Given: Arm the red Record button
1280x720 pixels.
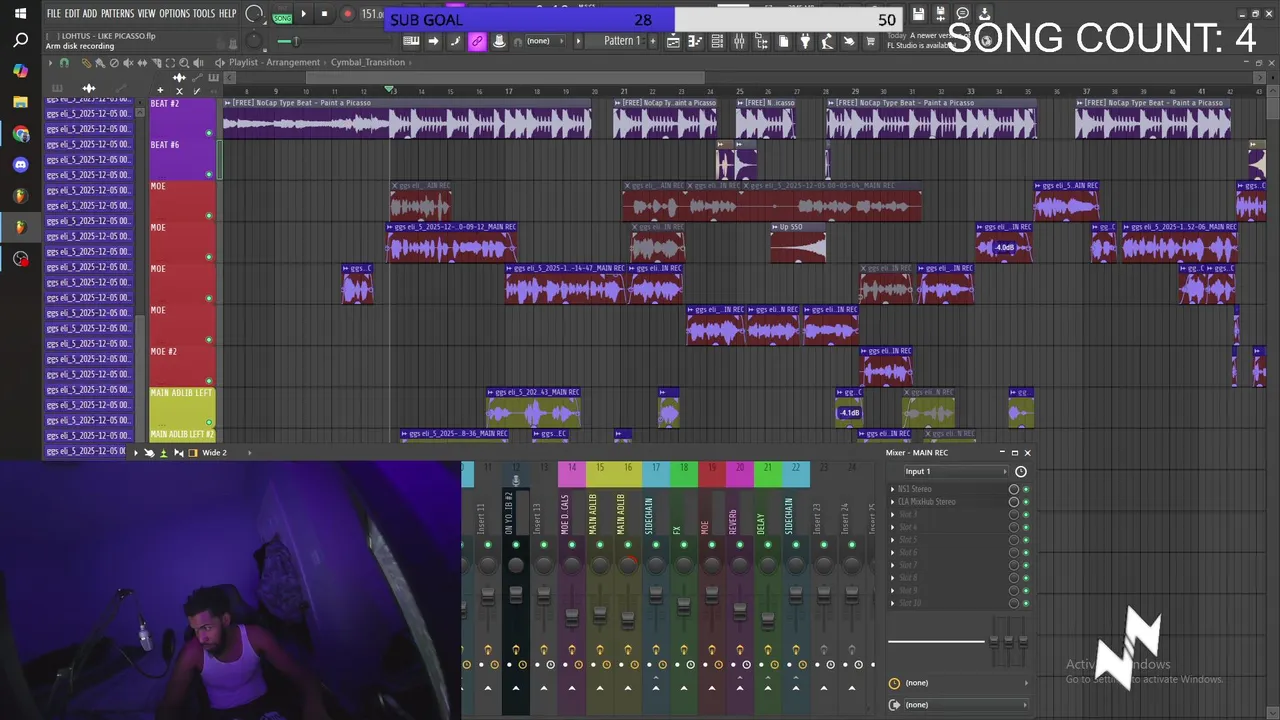Looking at the screenshot, I should pos(347,14).
